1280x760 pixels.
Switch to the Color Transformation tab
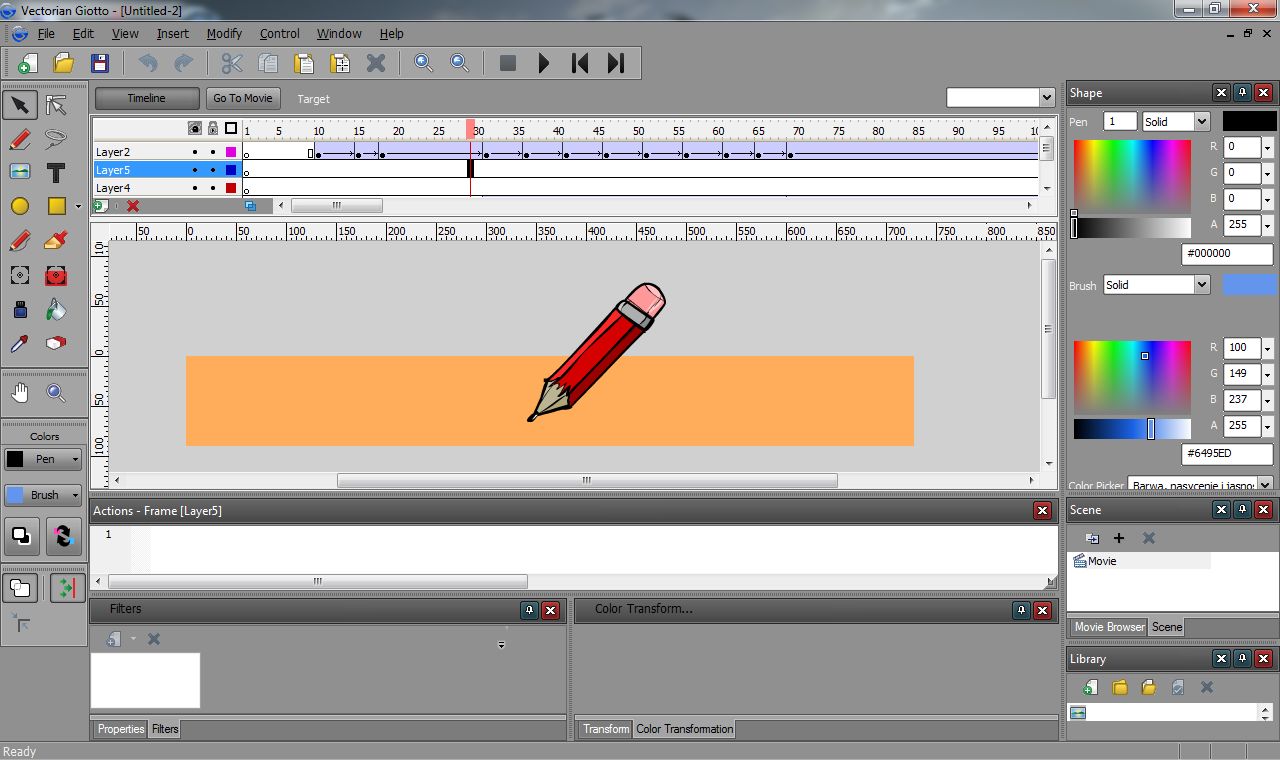point(684,729)
